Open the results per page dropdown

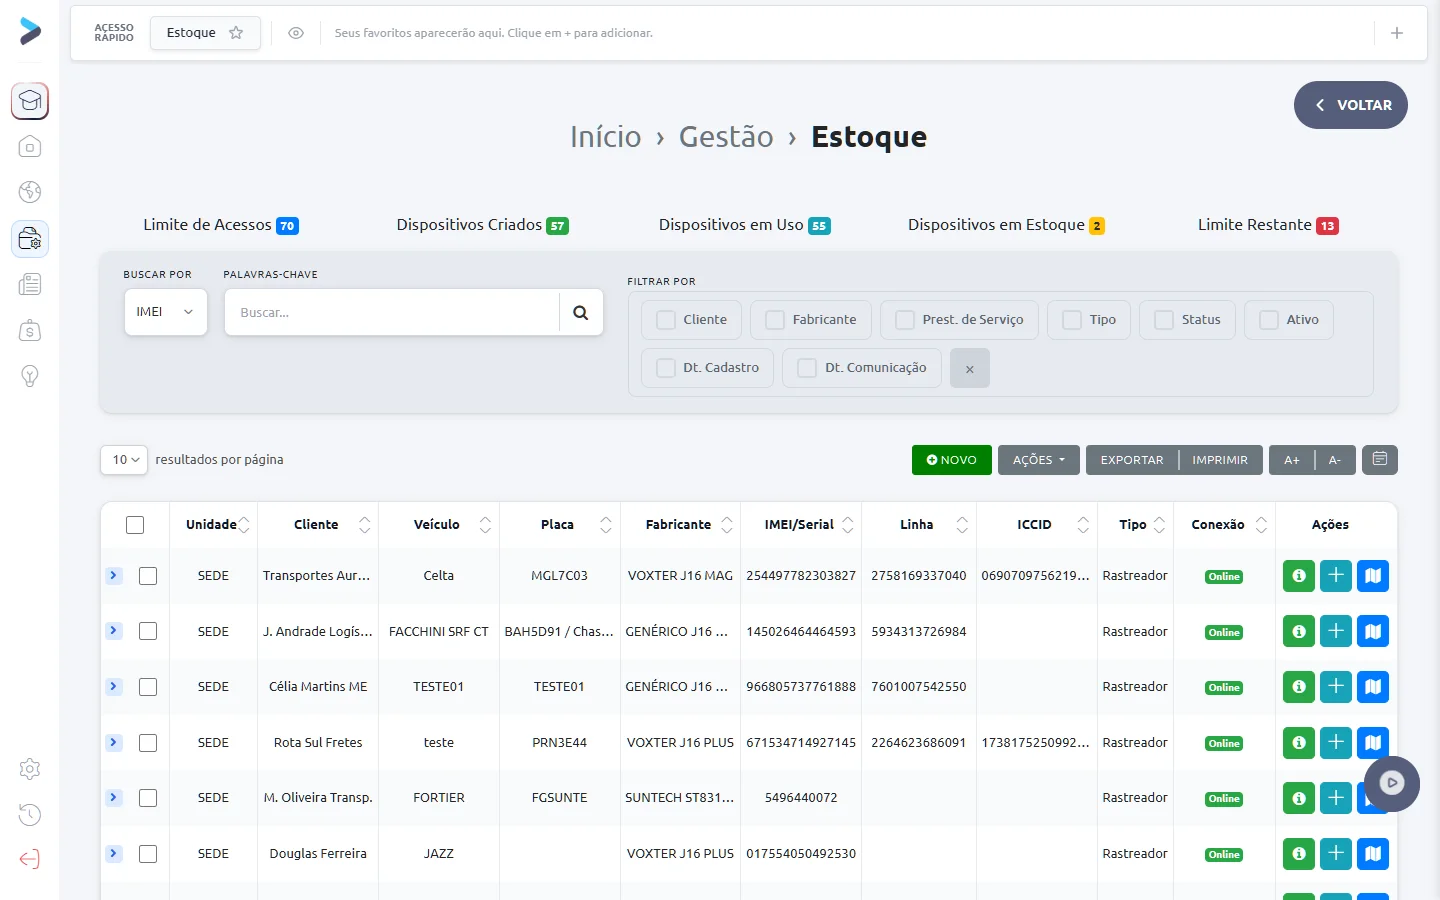pyautogui.click(x=124, y=460)
